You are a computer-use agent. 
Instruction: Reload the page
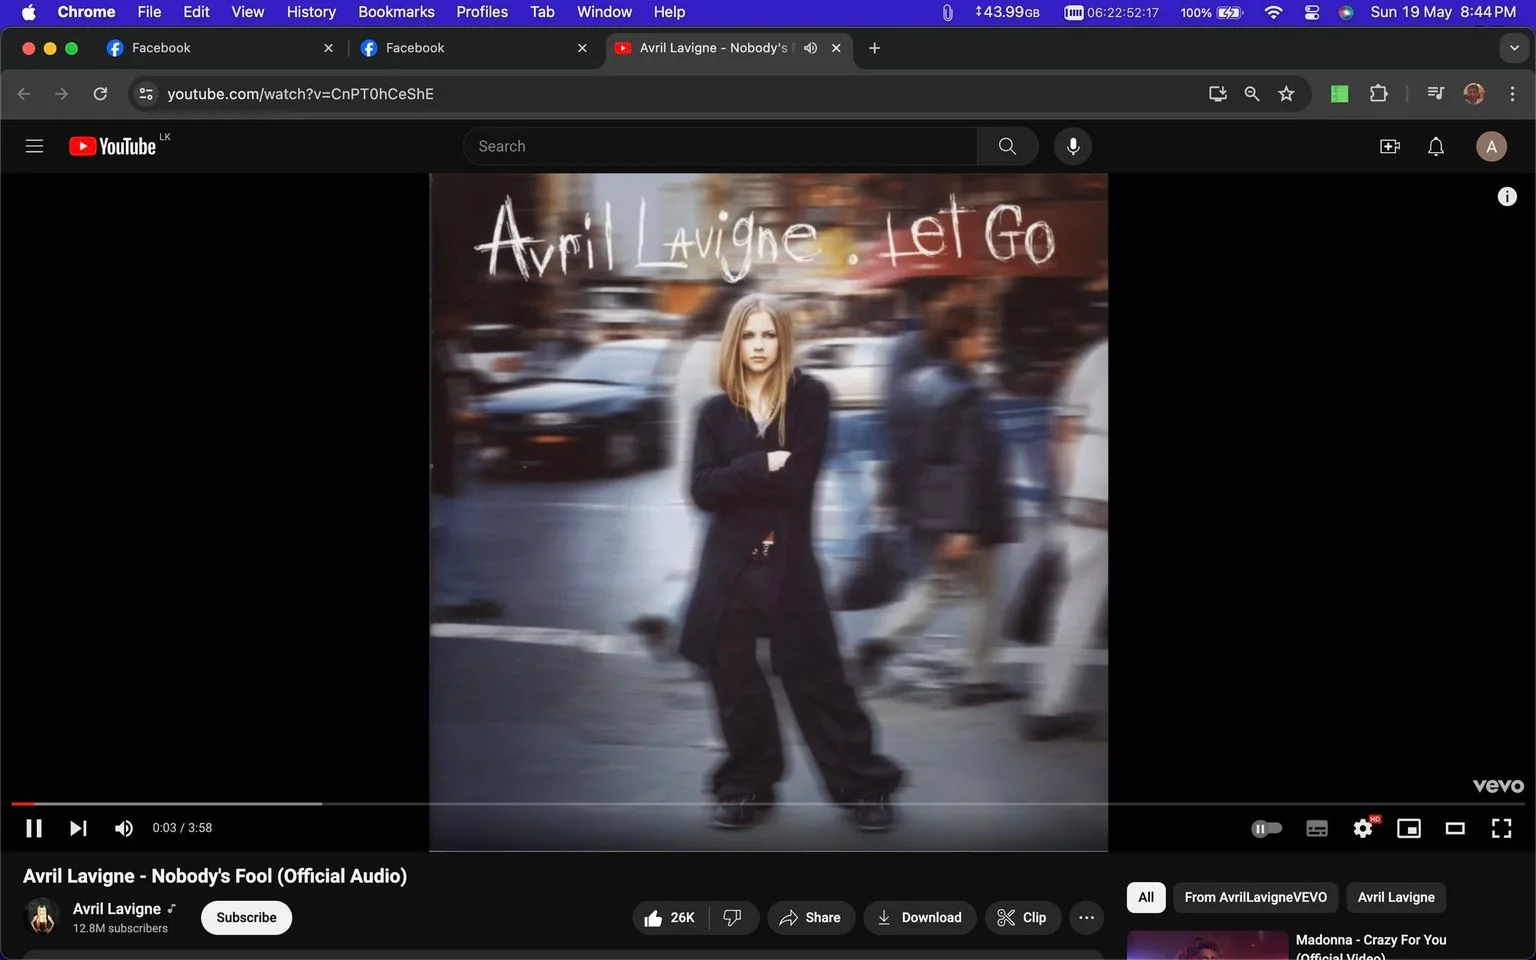tap(100, 94)
